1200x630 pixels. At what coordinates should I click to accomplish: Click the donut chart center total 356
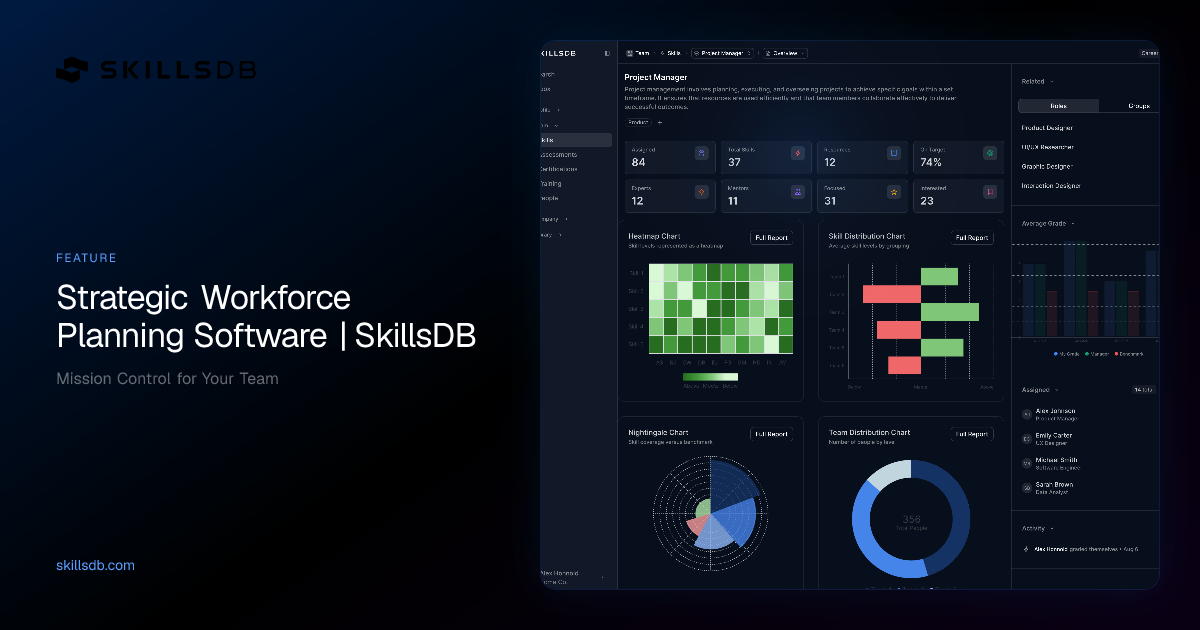tap(911, 519)
